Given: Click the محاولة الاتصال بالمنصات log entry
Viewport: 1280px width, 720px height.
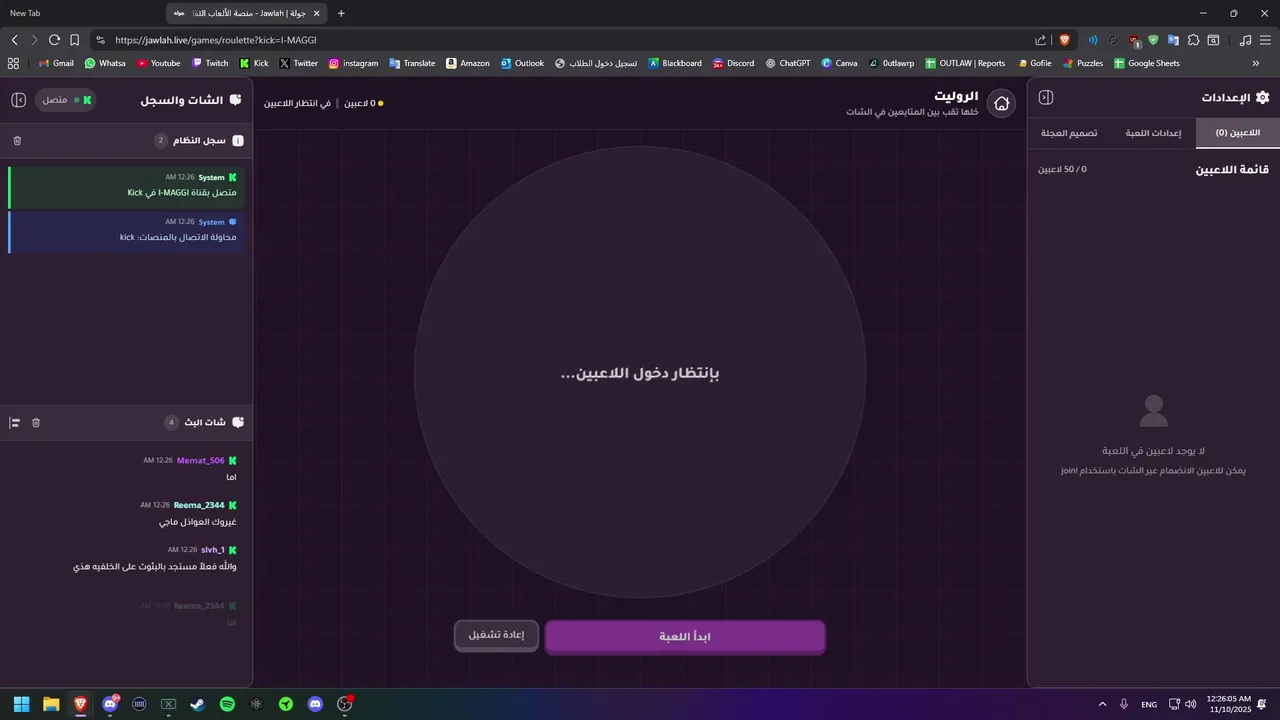Looking at the screenshot, I should [x=126, y=231].
